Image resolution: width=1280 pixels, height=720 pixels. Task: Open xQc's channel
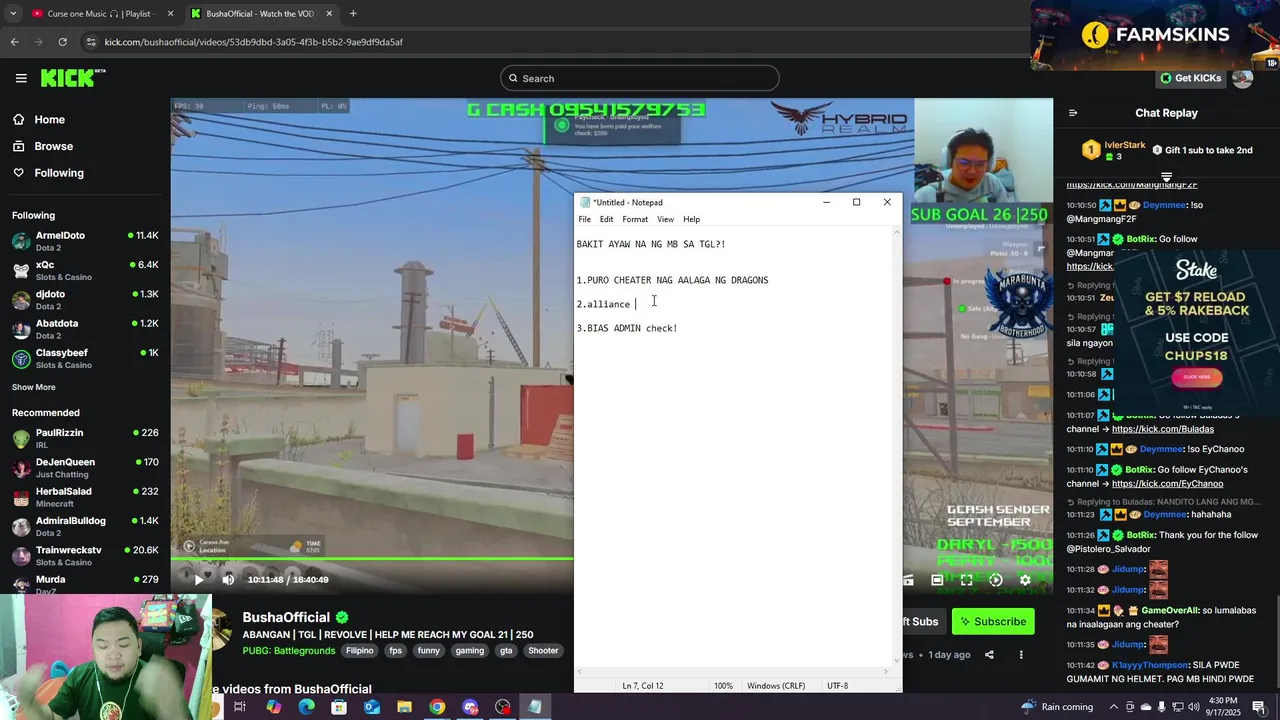(85, 270)
